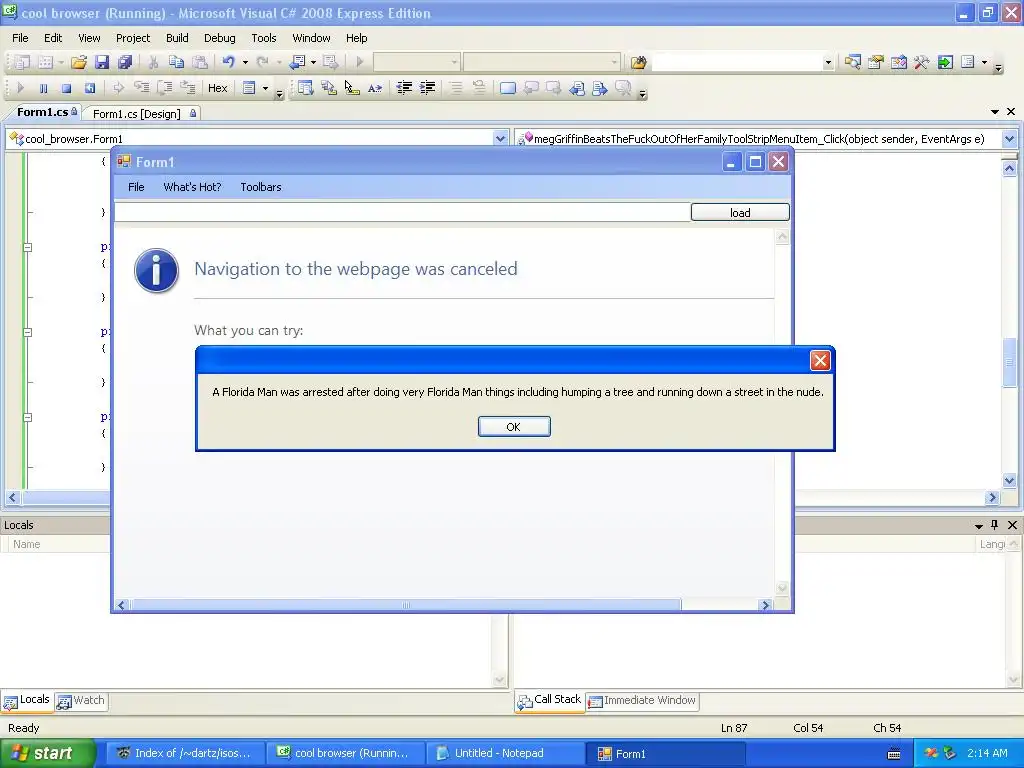Open the Toolbars menu in Form1
1024x768 pixels.
(x=261, y=187)
